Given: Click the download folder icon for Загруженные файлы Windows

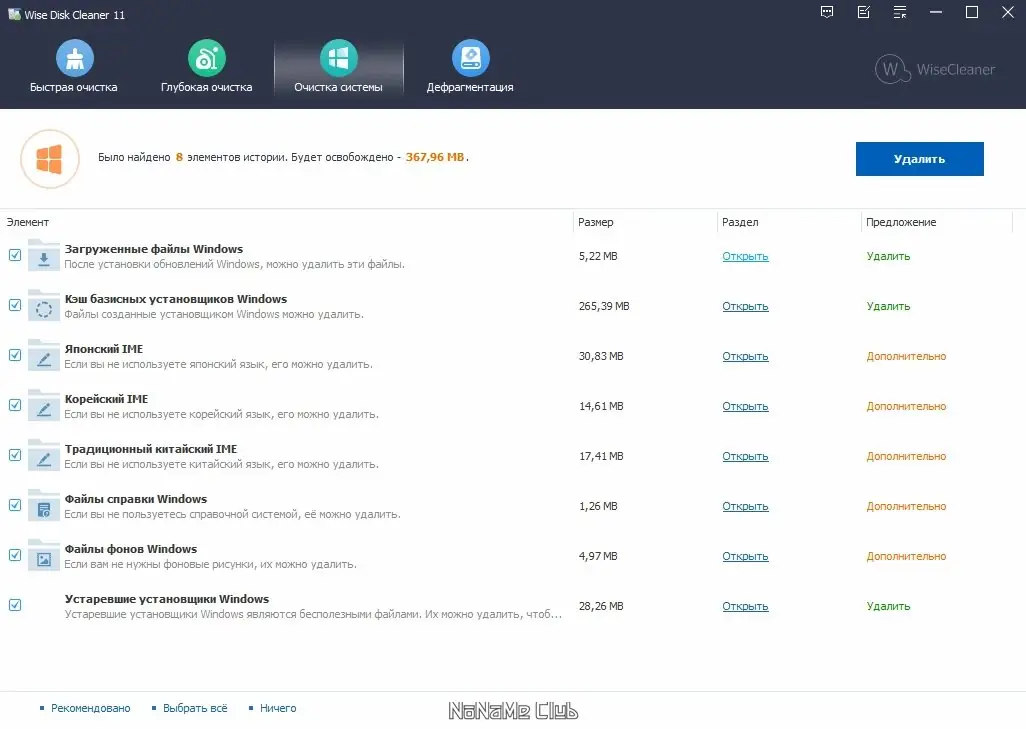Looking at the screenshot, I should coord(44,256).
